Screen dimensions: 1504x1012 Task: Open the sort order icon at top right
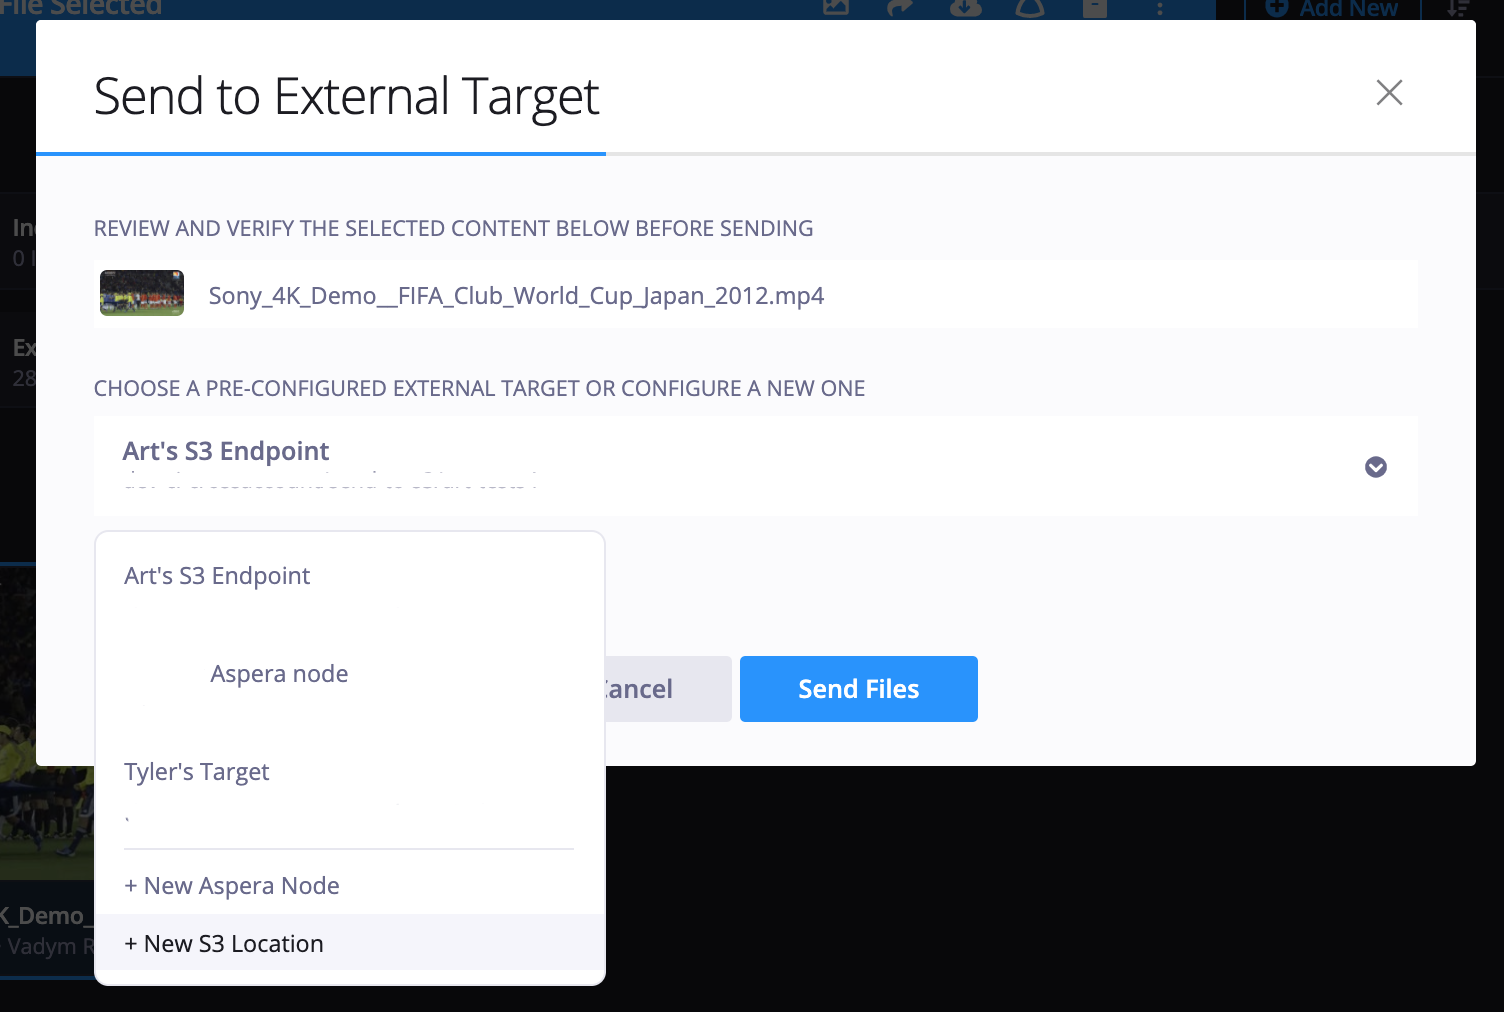pyautogui.click(x=1459, y=9)
